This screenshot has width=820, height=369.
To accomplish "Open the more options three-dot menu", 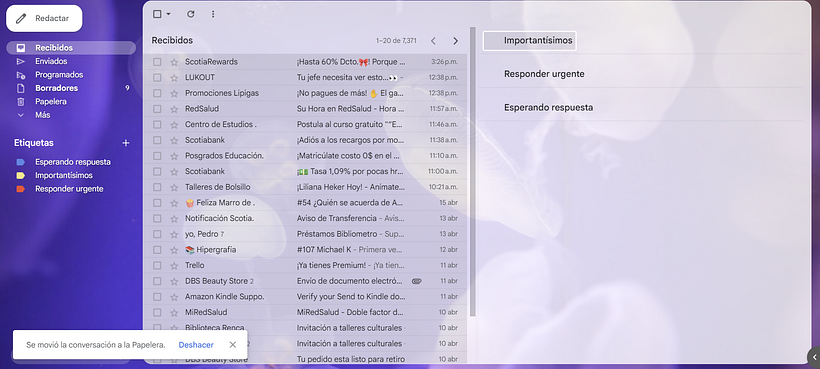I will click(213, 14).
